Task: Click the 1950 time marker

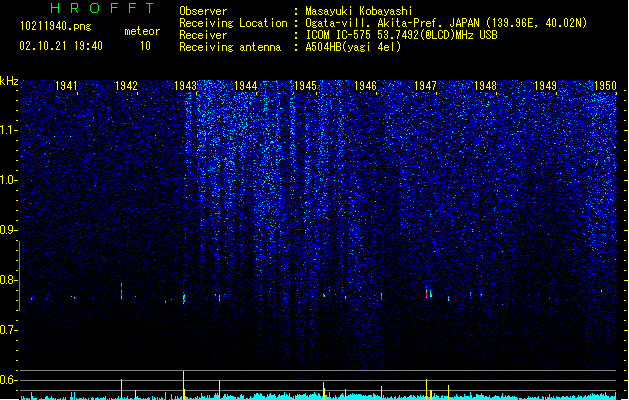Action: coord(605,86)
